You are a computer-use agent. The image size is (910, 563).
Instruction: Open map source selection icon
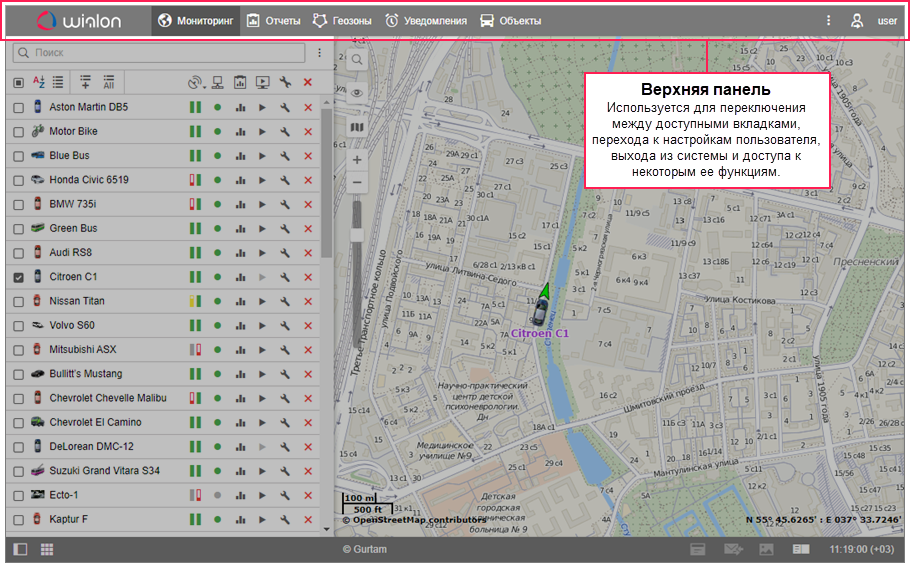point(357,127)
